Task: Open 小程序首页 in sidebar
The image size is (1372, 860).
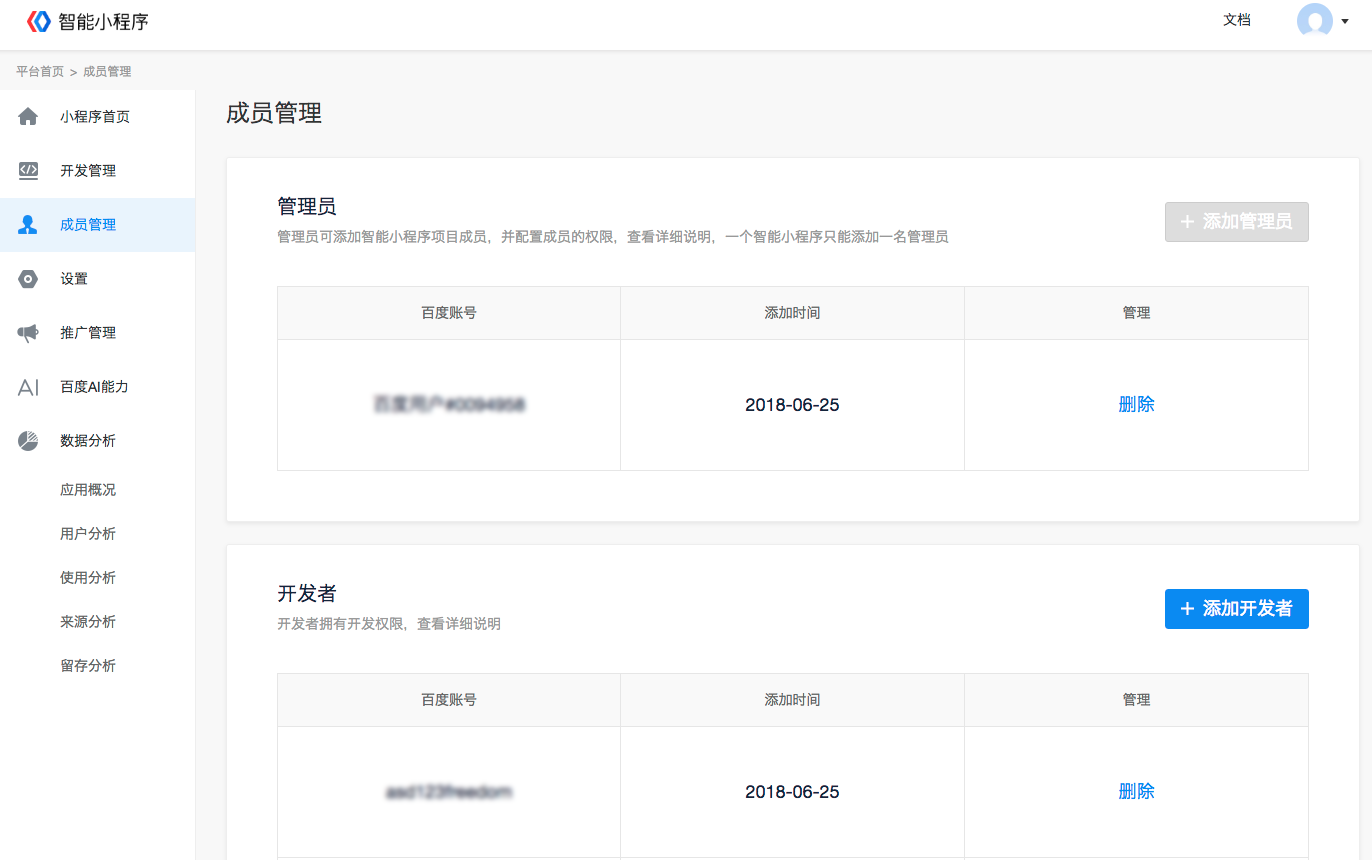Action: [97, 117]
